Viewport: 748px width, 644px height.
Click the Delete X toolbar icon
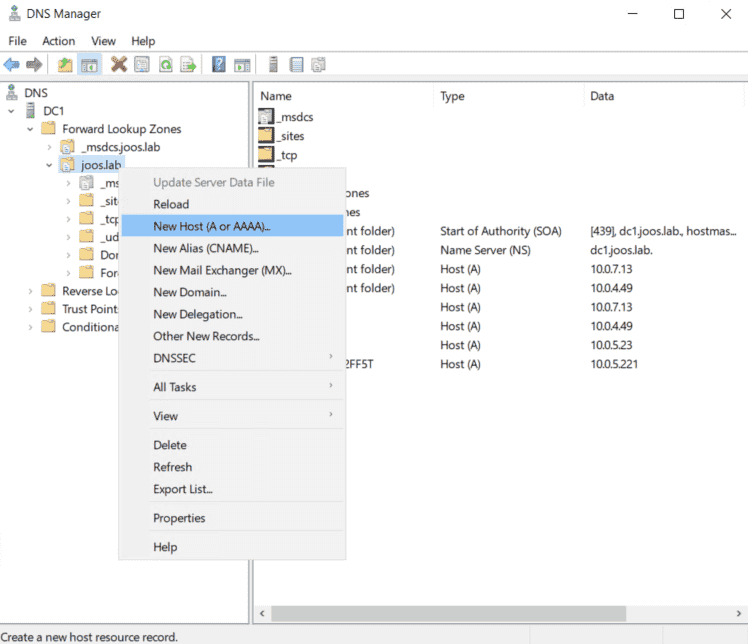119,64
